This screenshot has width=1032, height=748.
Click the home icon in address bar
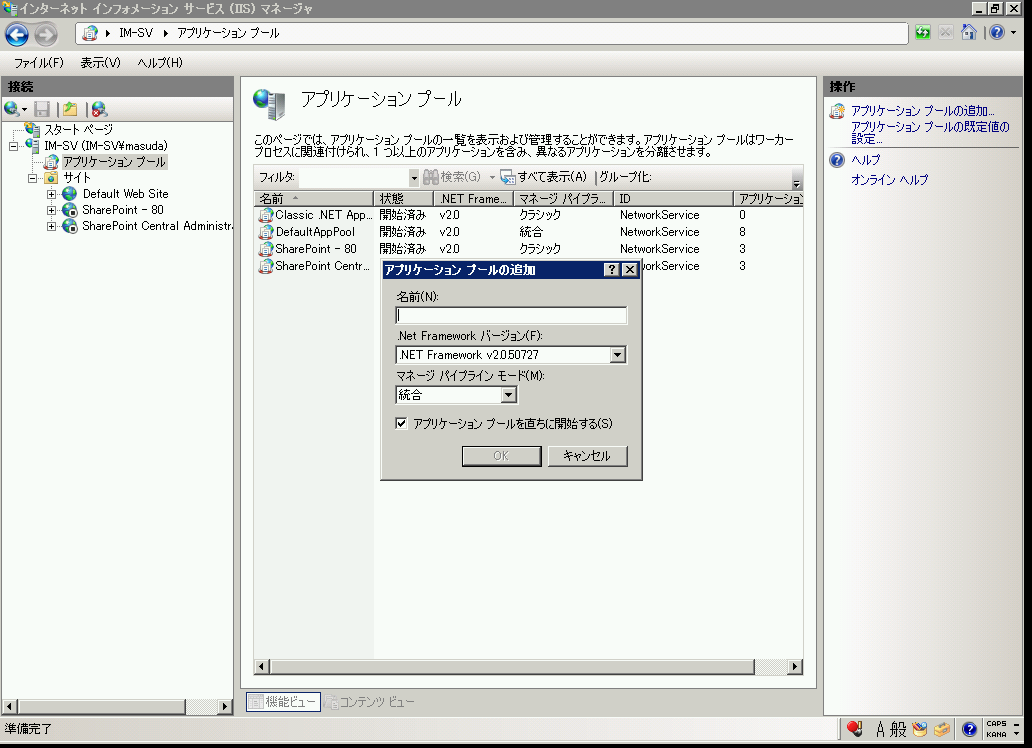(x=967, y=33)
